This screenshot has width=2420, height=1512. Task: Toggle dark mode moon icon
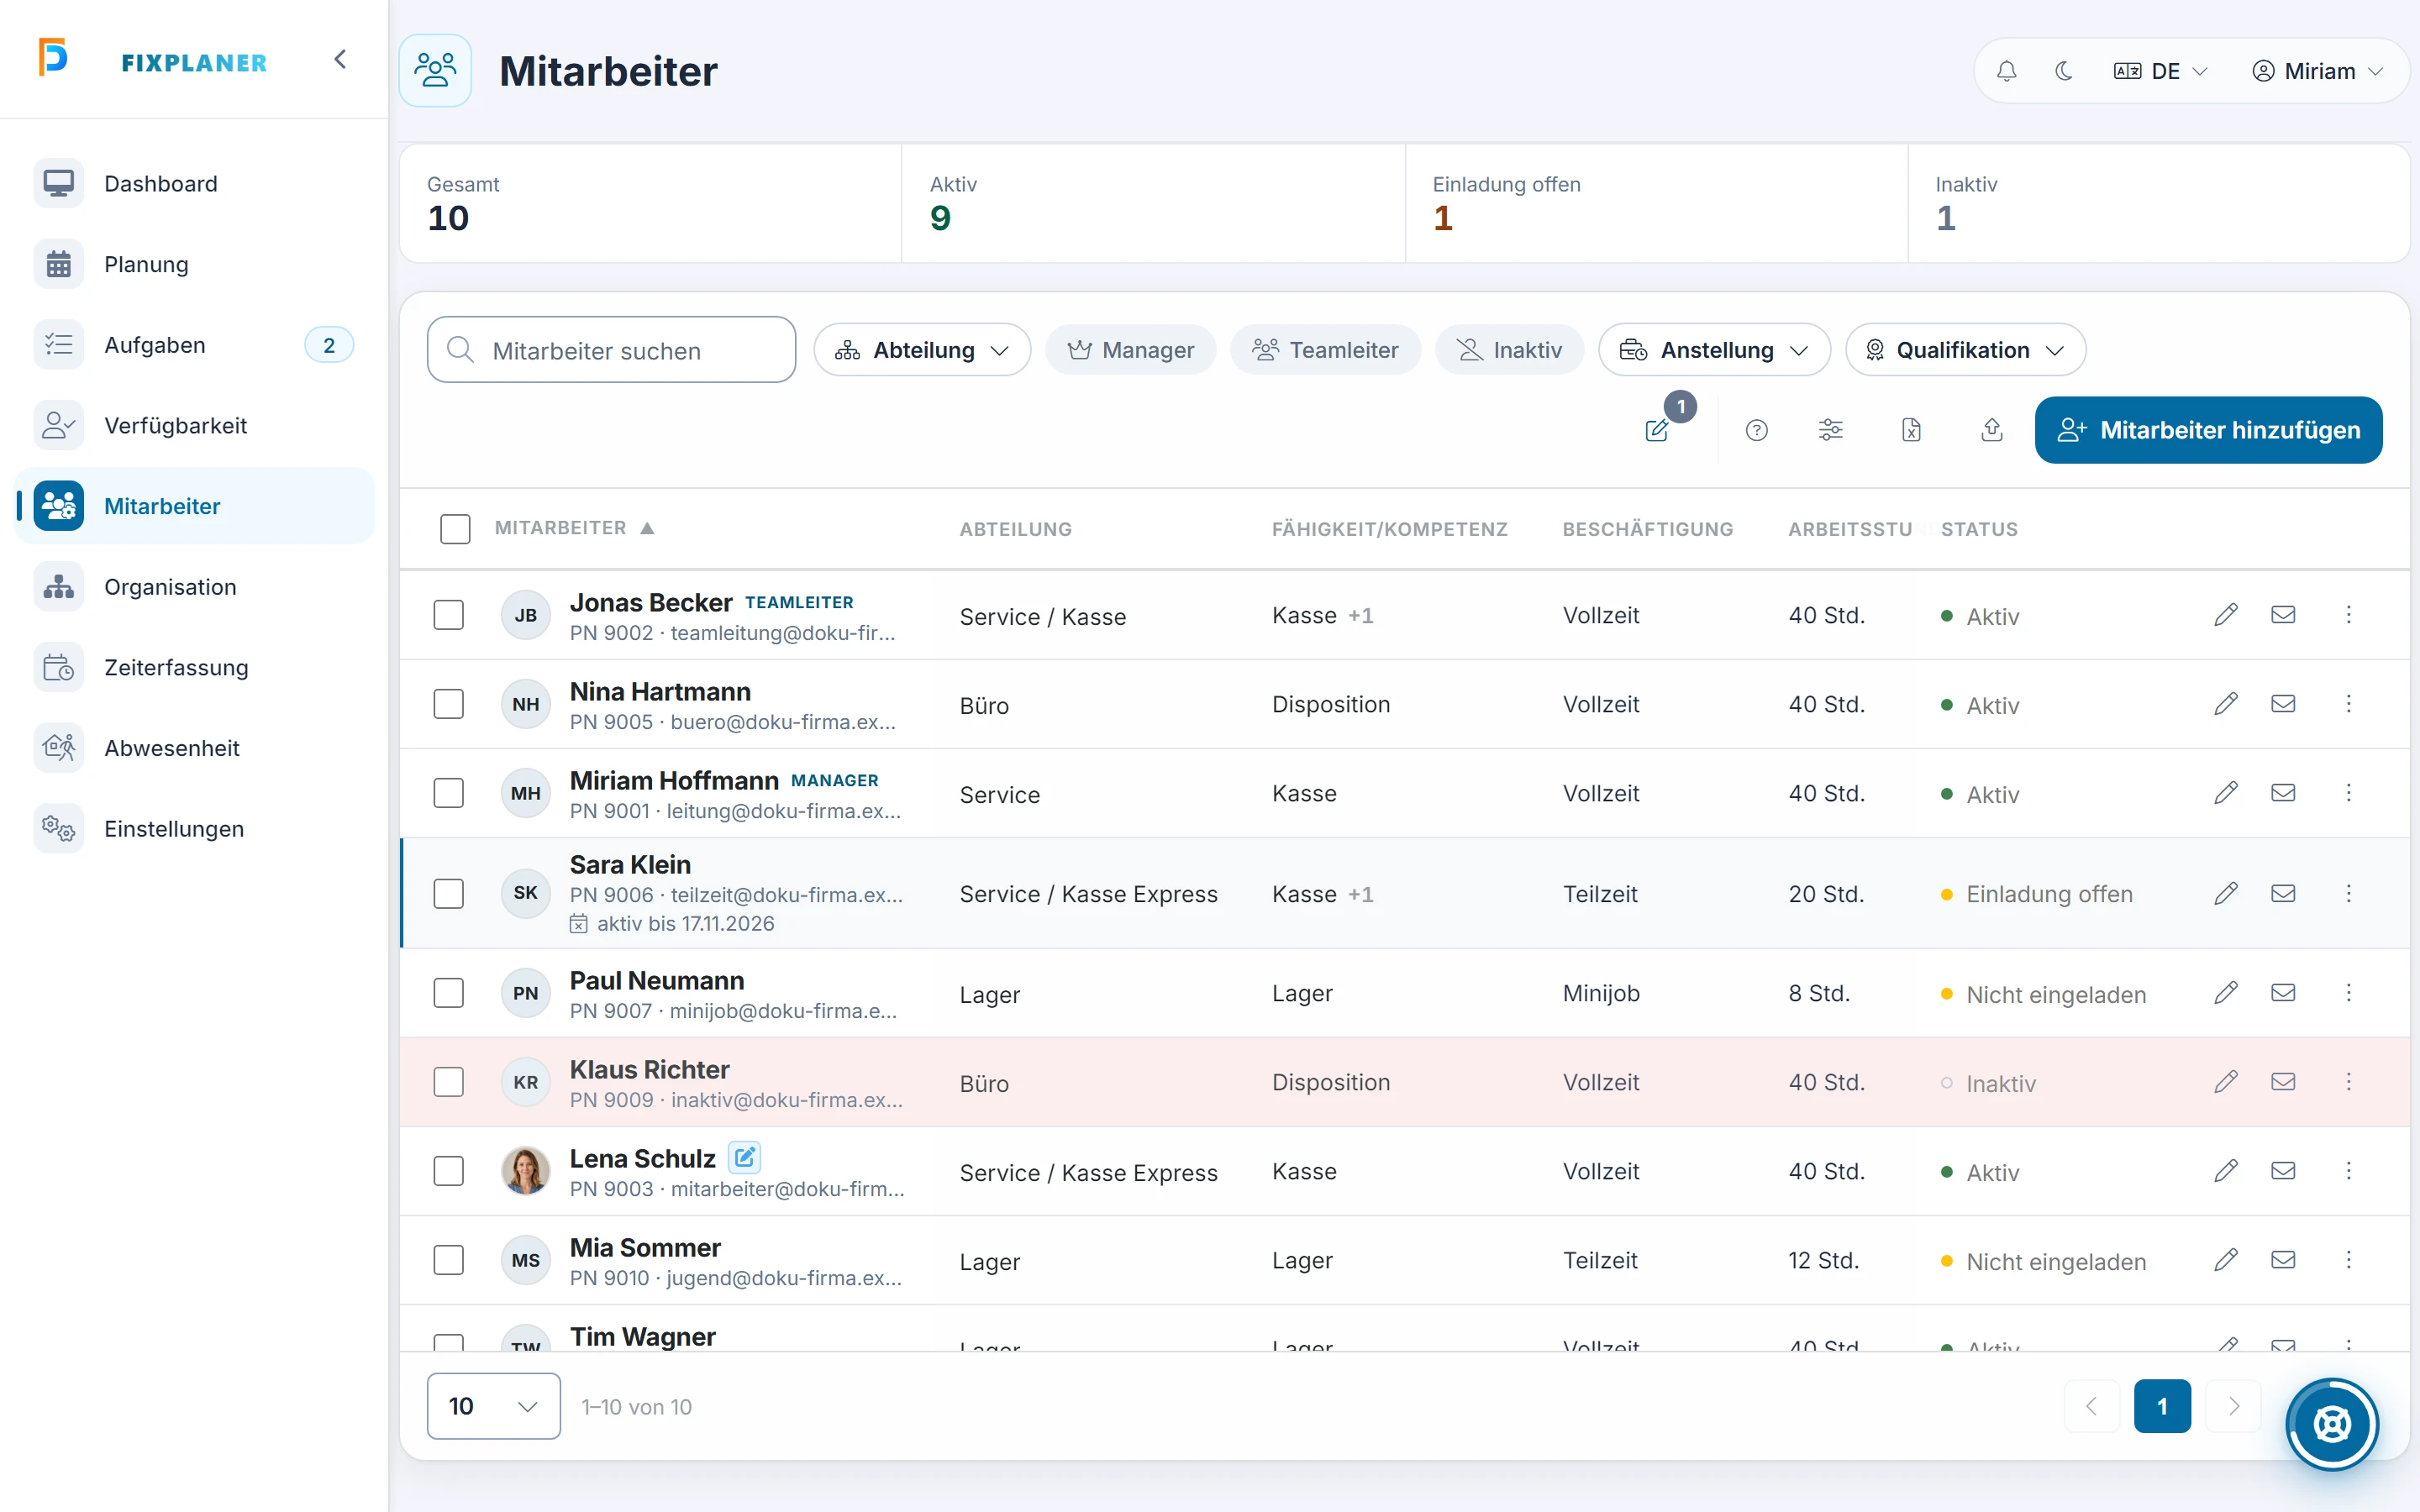(x=2063, y=71)
